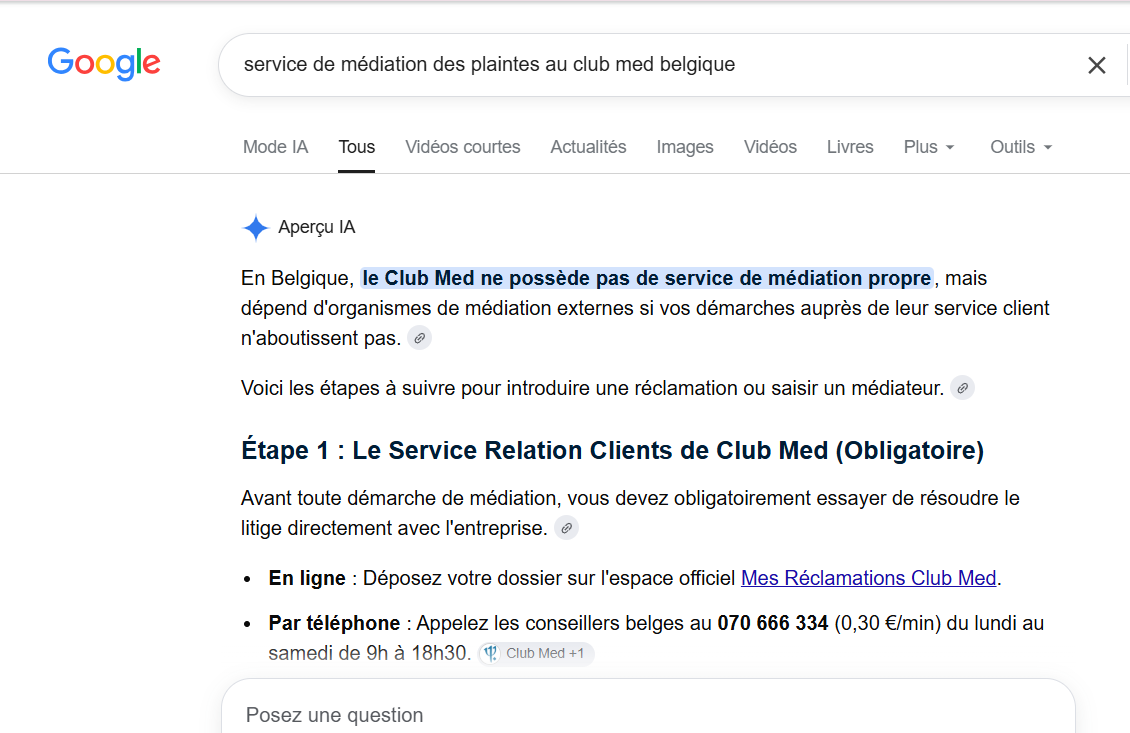Click the phone number 070 666 334
The width and height of the screenshot is (1130, 733).
773,623
